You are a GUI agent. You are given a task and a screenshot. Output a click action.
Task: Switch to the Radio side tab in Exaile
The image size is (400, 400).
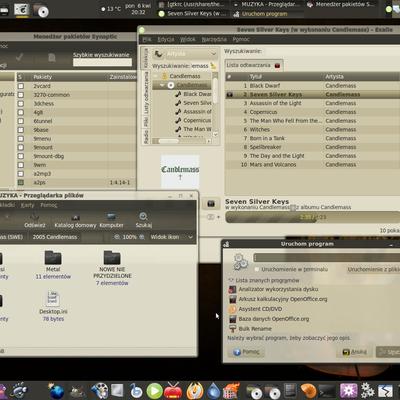[x=146, y=137]
